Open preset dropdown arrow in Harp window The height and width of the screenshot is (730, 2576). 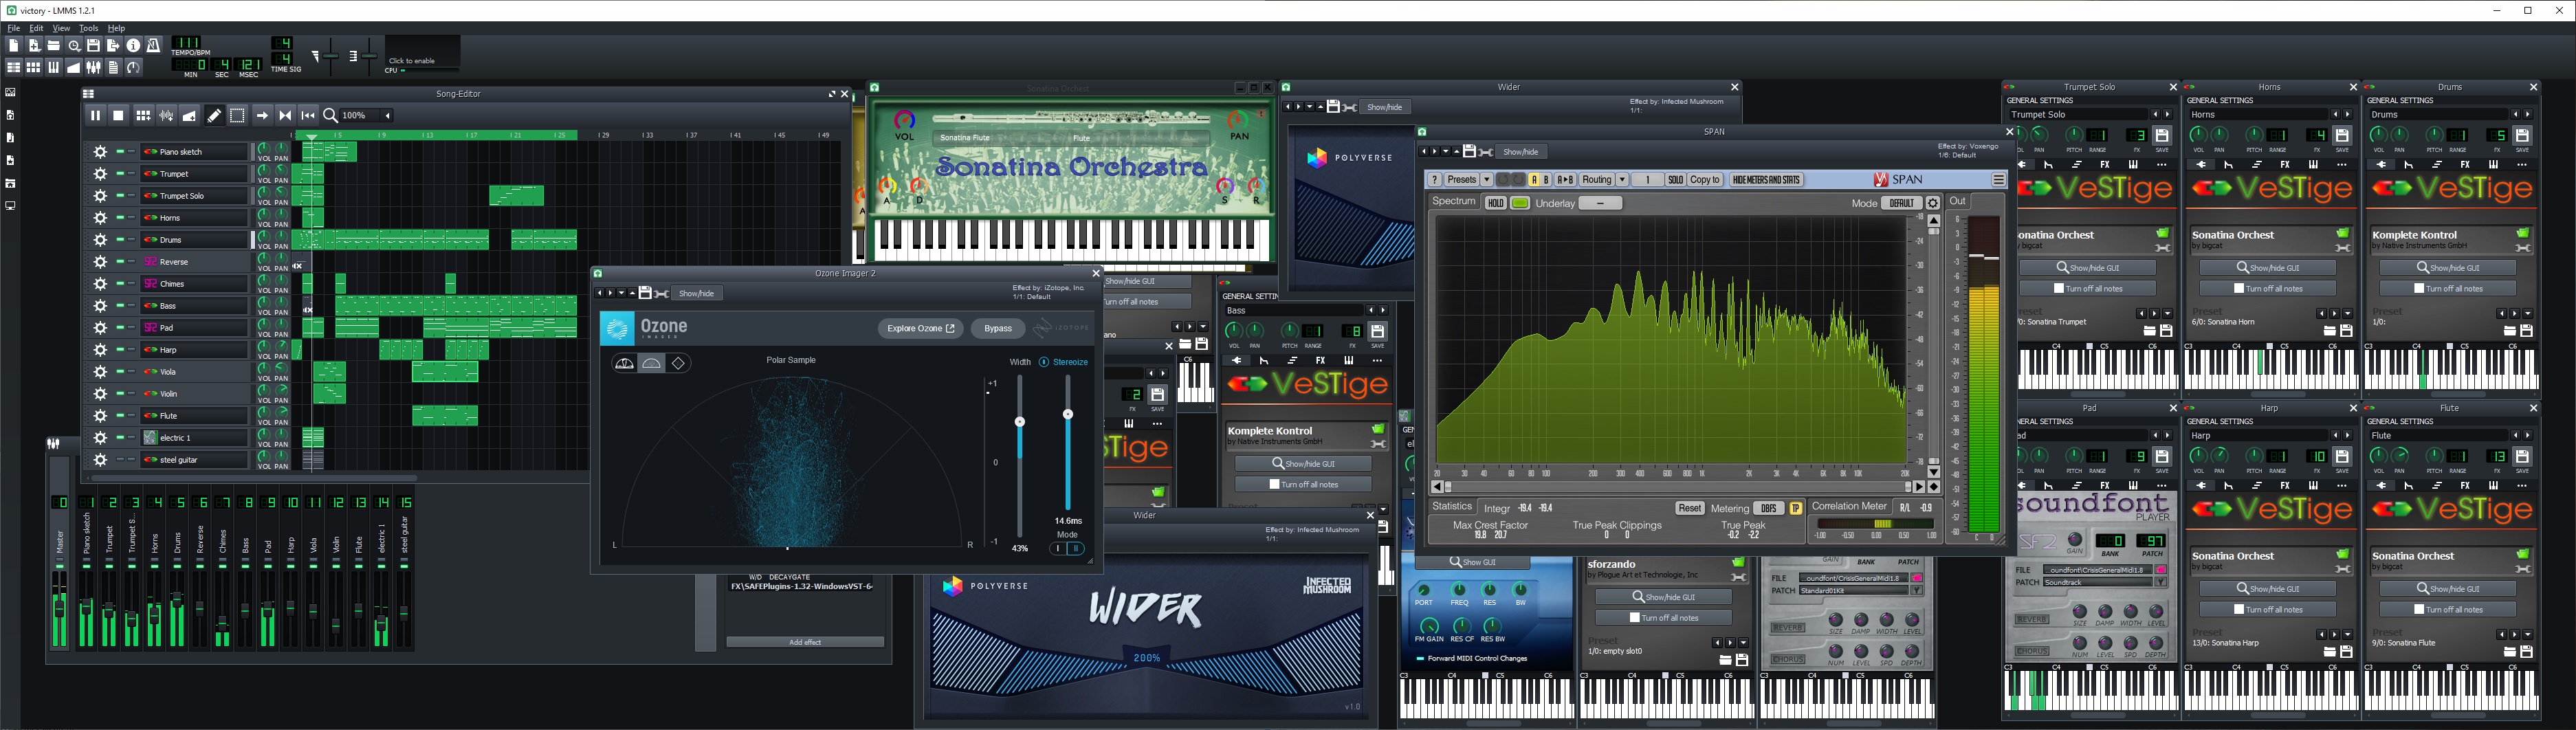(2348, 634)
